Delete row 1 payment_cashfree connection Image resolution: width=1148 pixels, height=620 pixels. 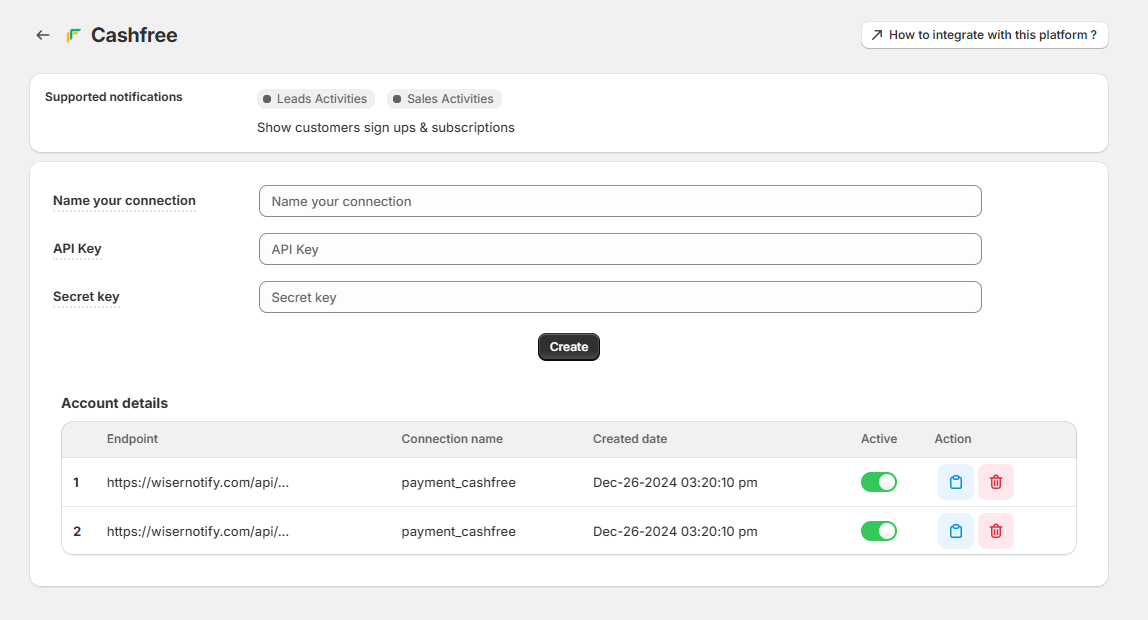[x=996, y=482]
